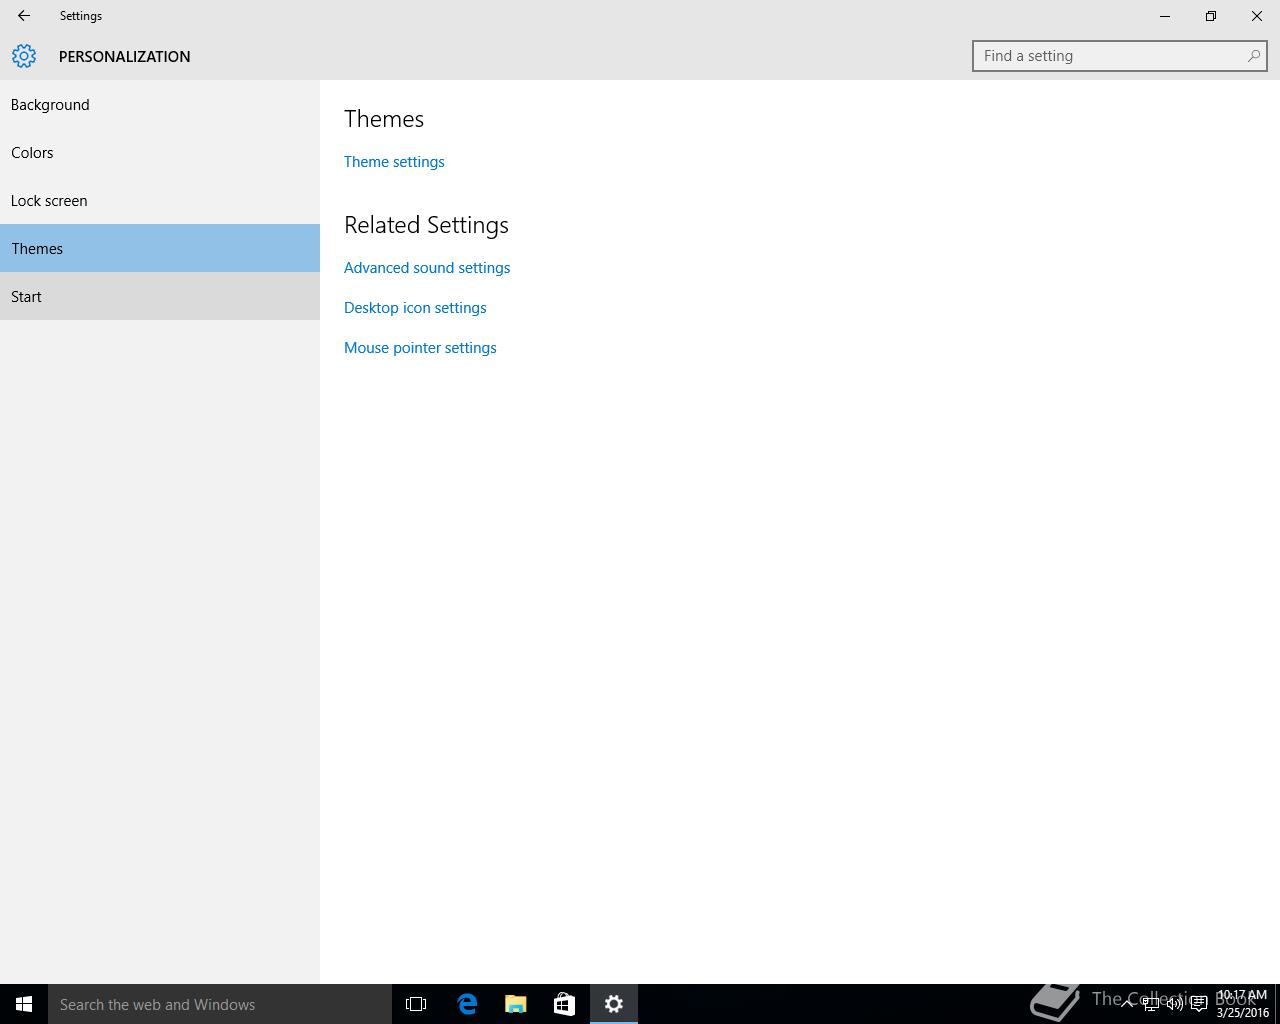This screenshot has width=1280, height=1024.
Task: Focus the Find a setting search box
Action: (1110, 56)
